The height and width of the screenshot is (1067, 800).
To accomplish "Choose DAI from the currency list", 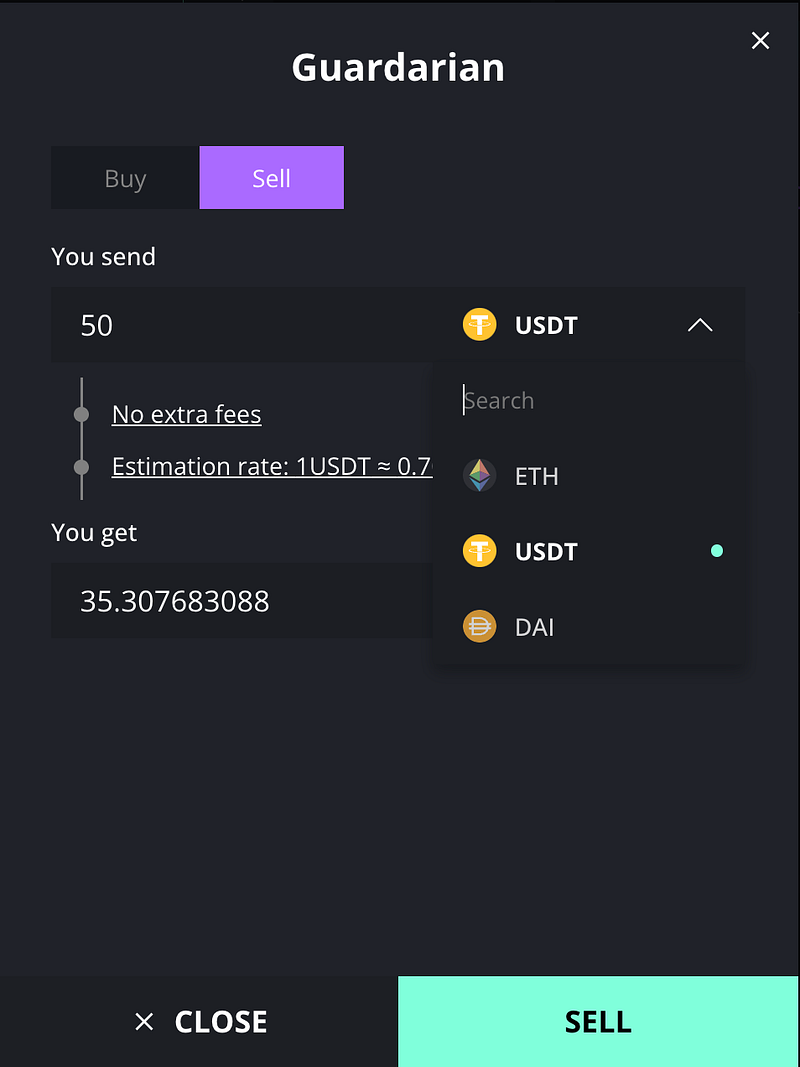I will click(535, 627).
